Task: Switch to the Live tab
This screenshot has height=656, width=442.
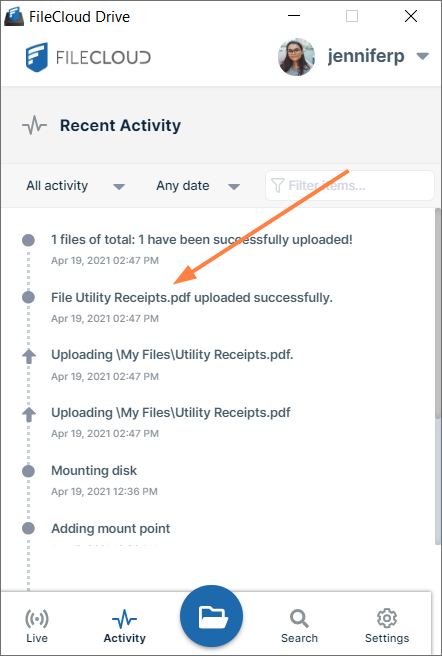Action: pyautogui.click(x=37, y=626)
